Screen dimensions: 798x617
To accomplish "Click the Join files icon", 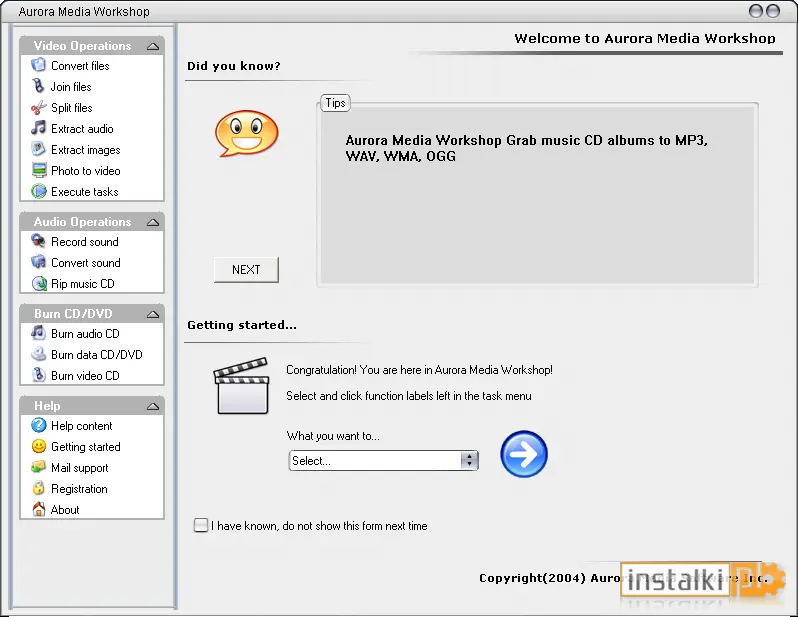I will pyautogui.click(x=38, y=86).
